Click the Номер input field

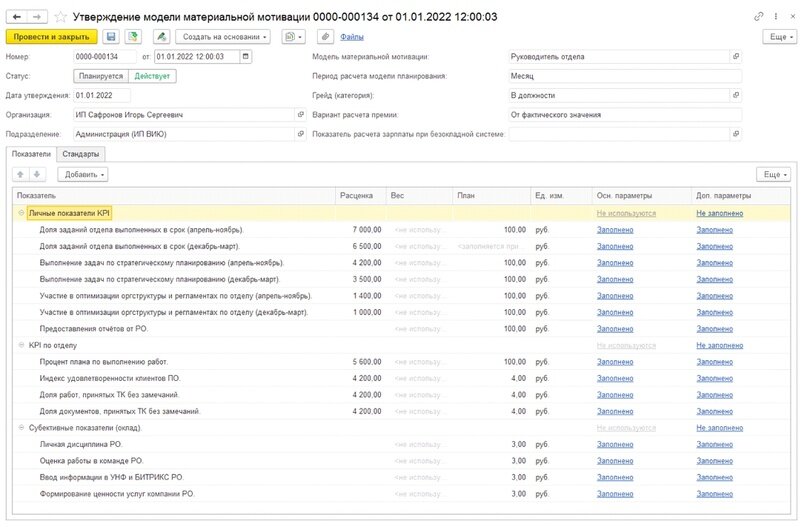tap(105, 56)
